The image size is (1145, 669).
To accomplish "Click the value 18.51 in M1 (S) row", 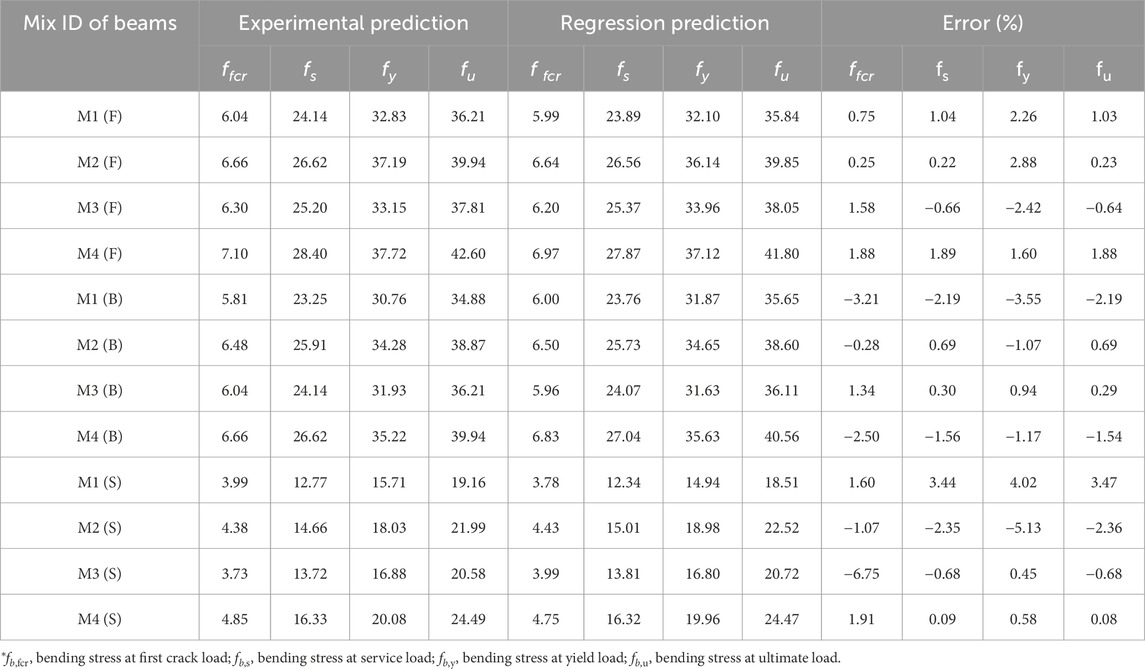I will click(x=781, y=482).
